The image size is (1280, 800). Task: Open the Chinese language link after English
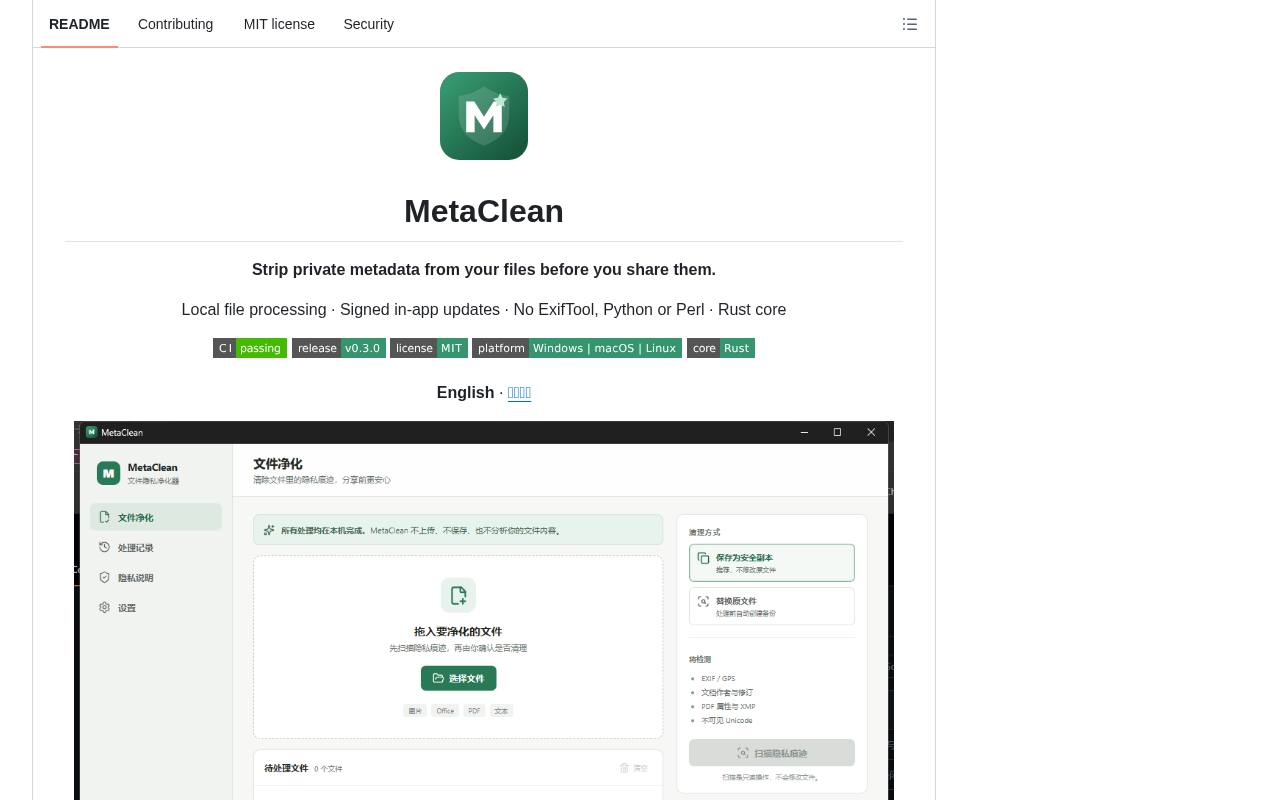(x=519, y=393)
